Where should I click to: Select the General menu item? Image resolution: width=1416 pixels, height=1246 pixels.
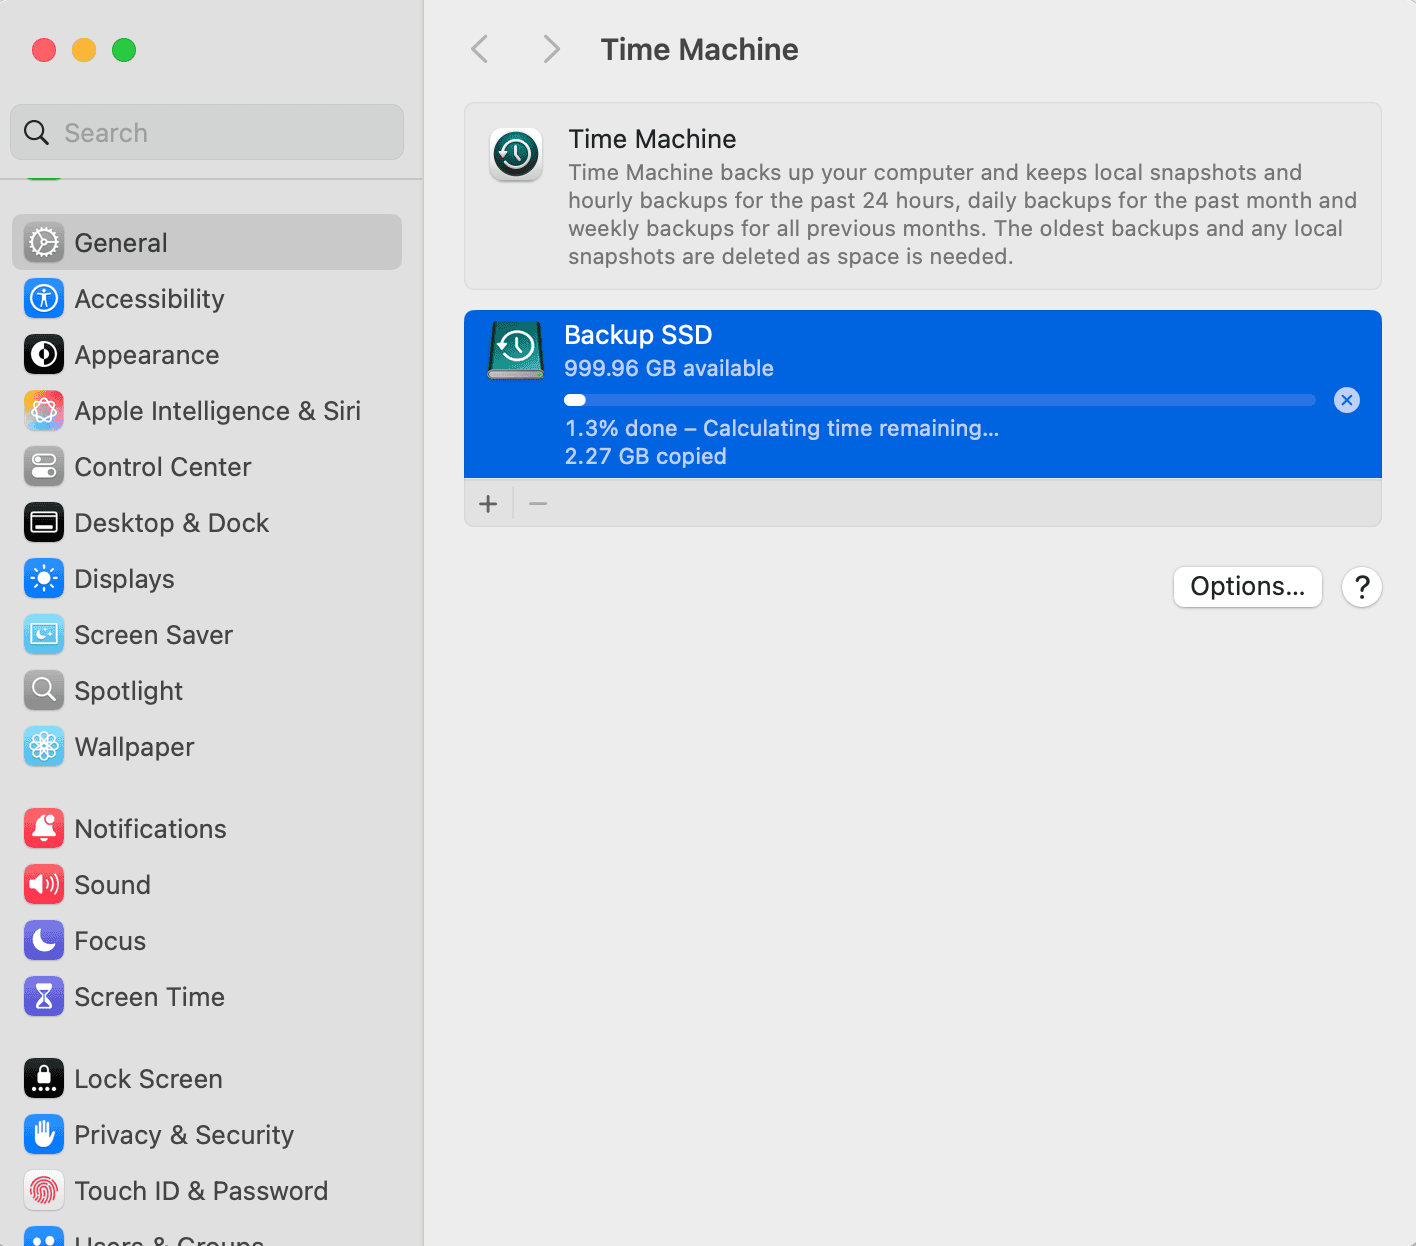click(207, 242)
